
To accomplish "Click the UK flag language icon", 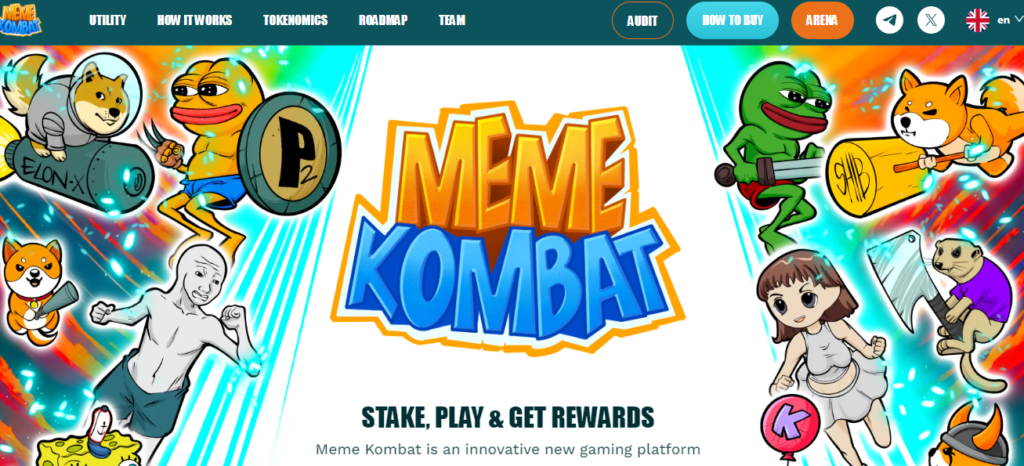I will (977, 20).
